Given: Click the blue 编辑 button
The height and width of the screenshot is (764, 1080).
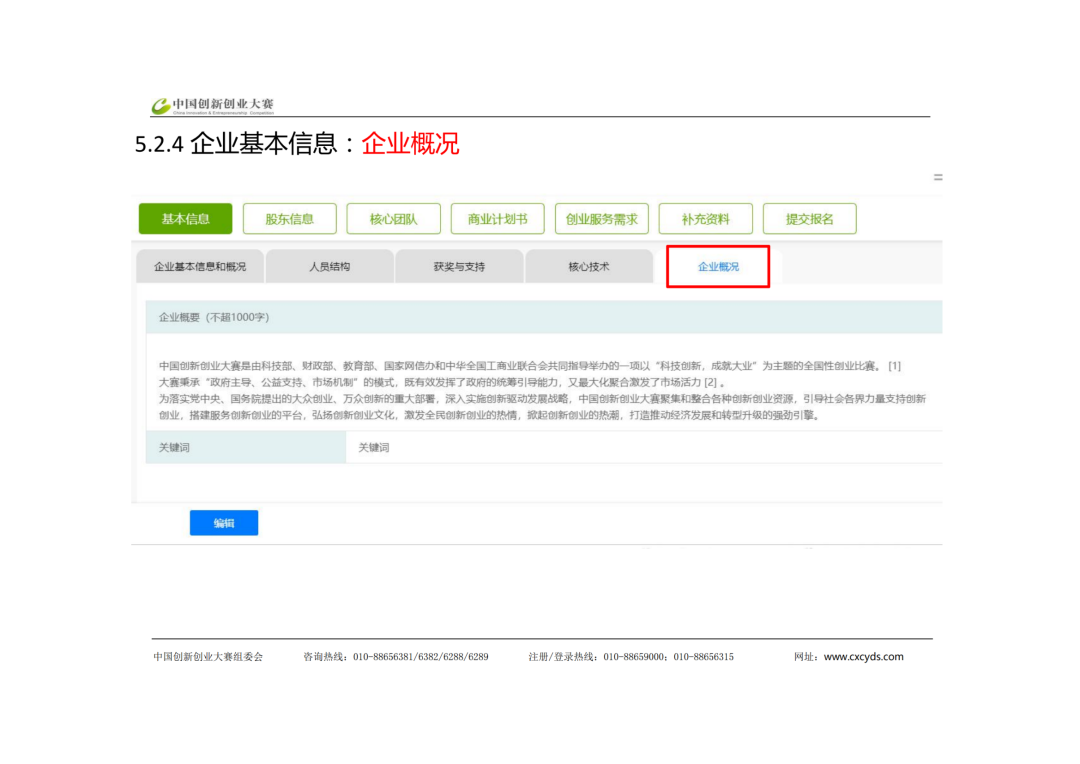Looking at the screenshot, I should (224, 523).
